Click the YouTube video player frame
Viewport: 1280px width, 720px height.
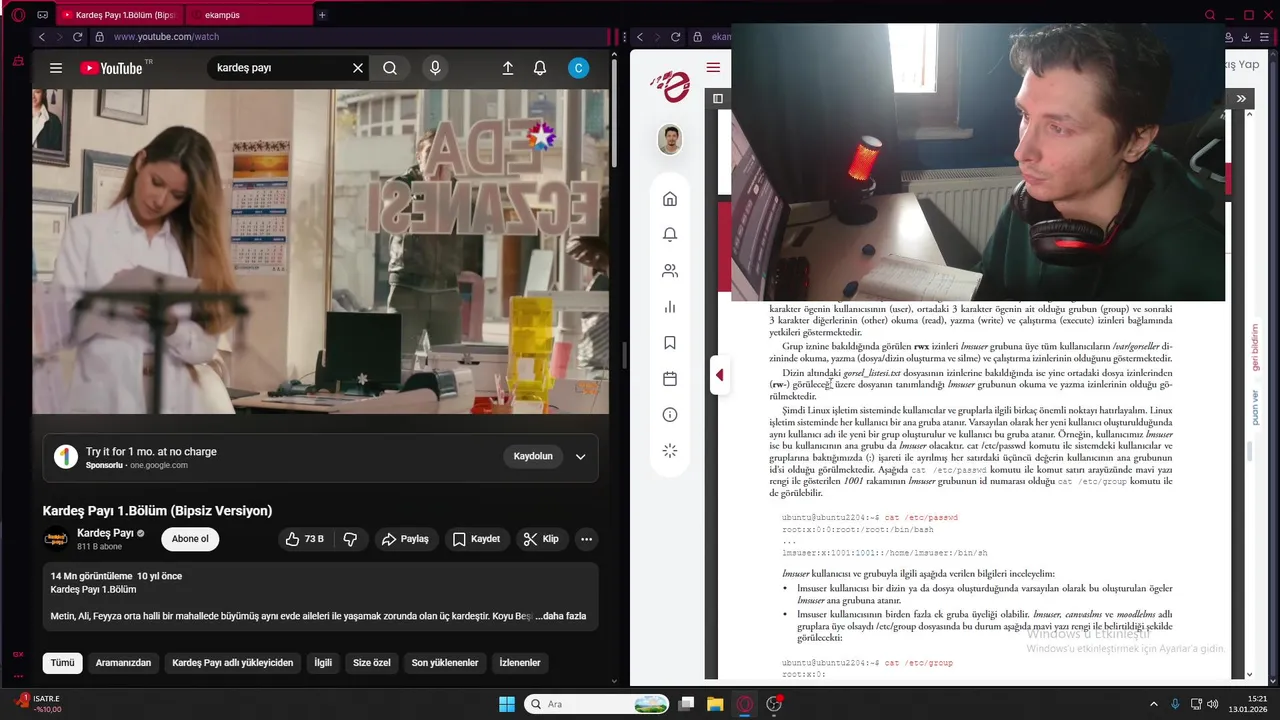[321, 252]
